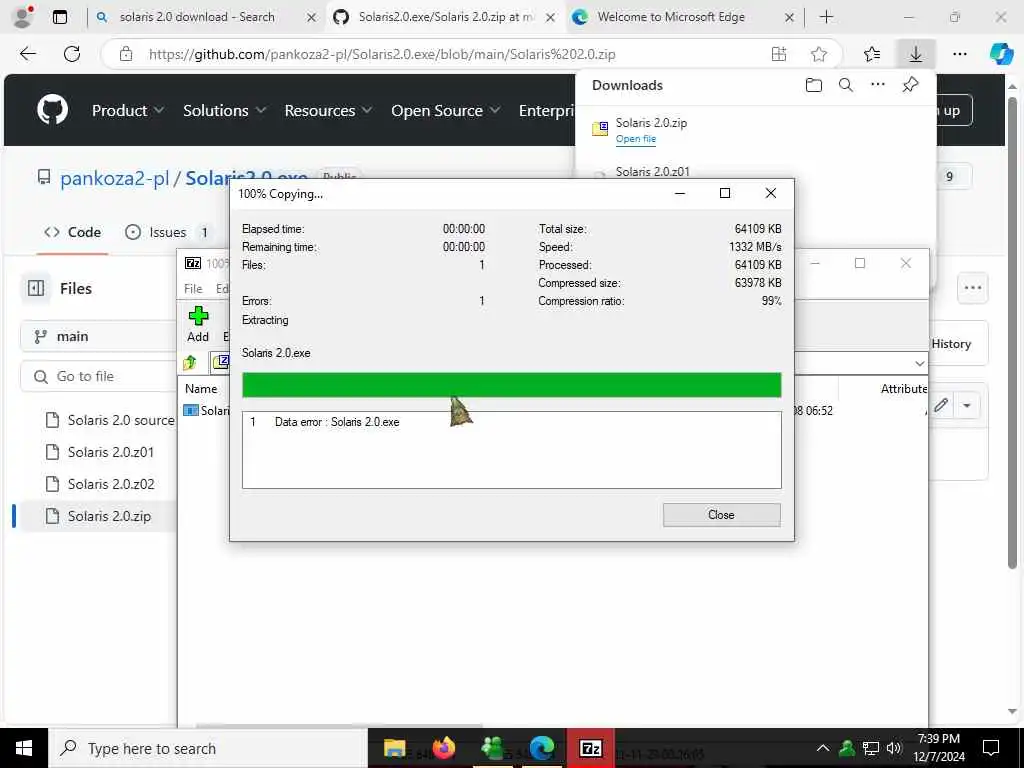Image resolution: width=1024 pixels, height=768 pixels.
Task: Pin the Downloads panel
Action: click(x=910, y=85)
